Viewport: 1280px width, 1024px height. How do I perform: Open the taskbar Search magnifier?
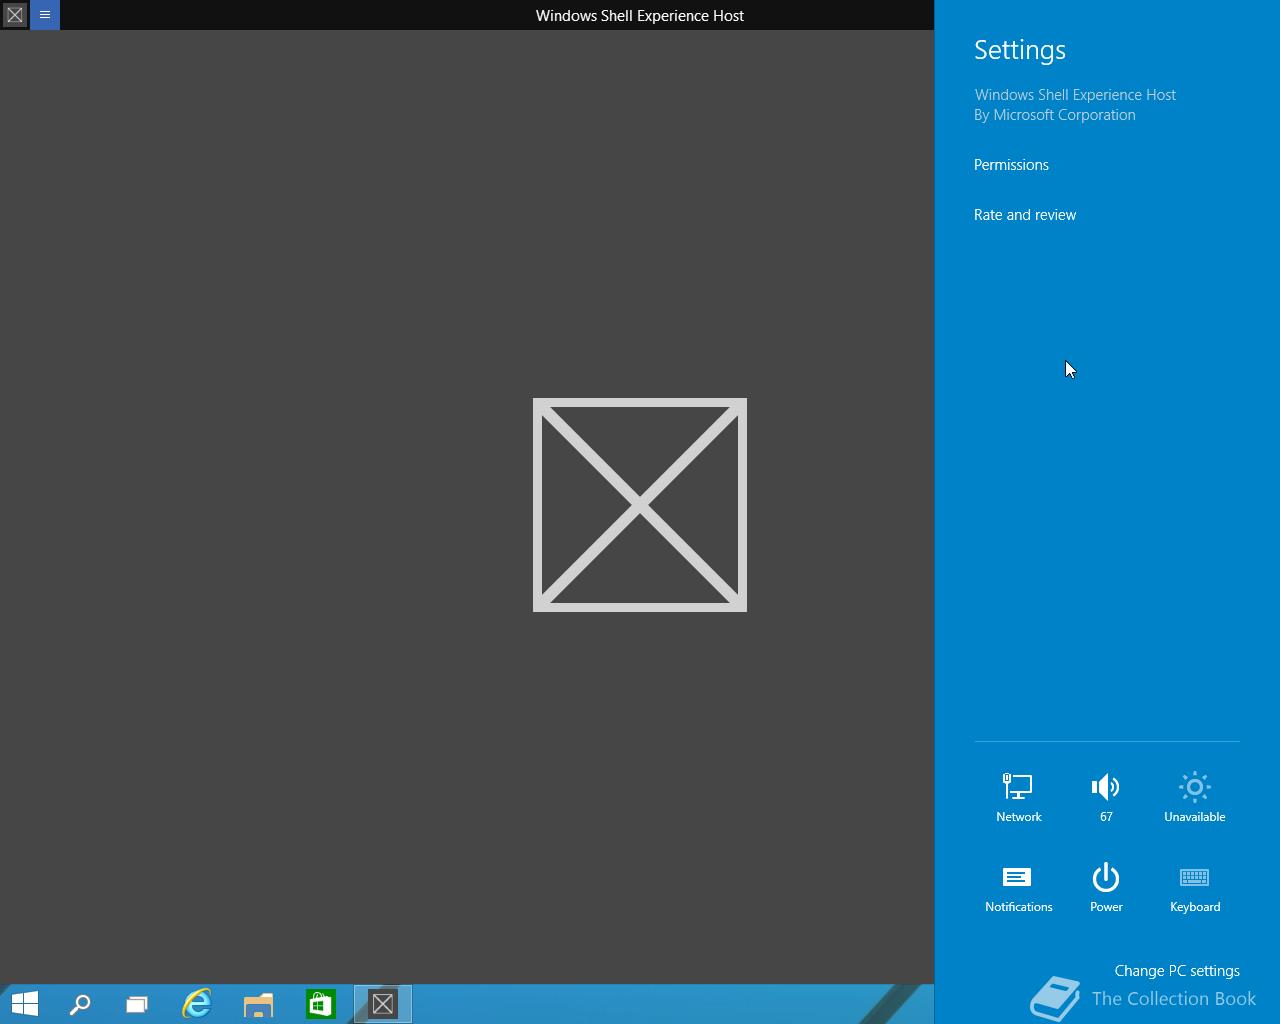80,1004
